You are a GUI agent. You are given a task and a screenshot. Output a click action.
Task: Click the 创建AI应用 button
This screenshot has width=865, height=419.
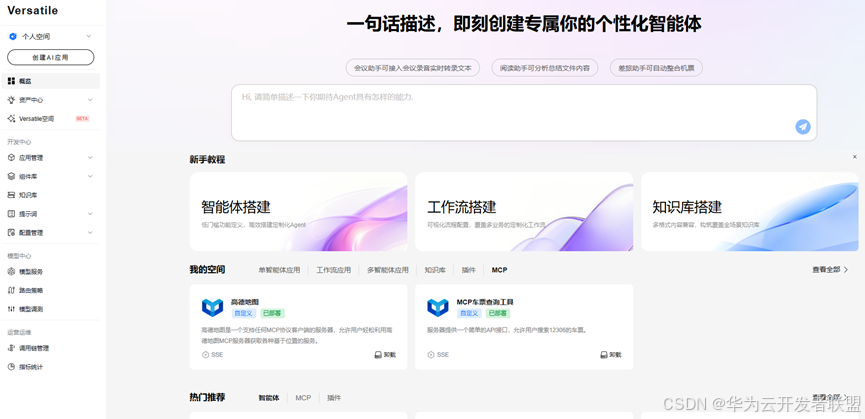tap(51, 57)
